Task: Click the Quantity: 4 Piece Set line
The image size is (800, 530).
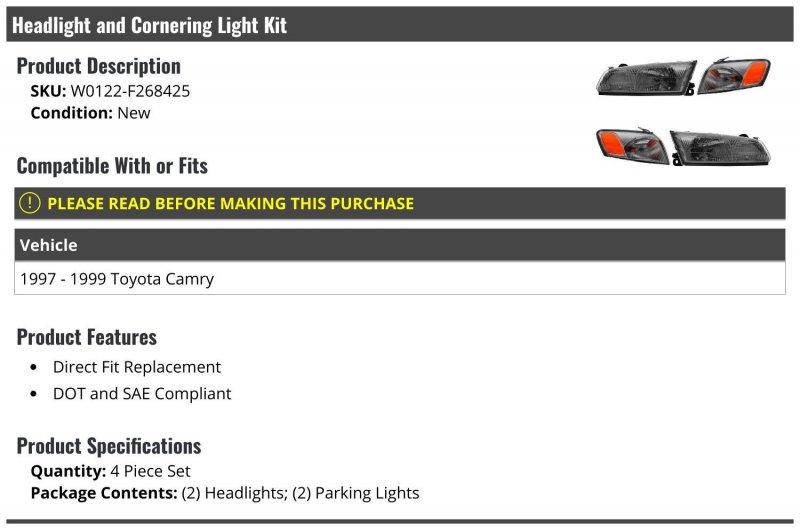Action: (x=110, y=471)
